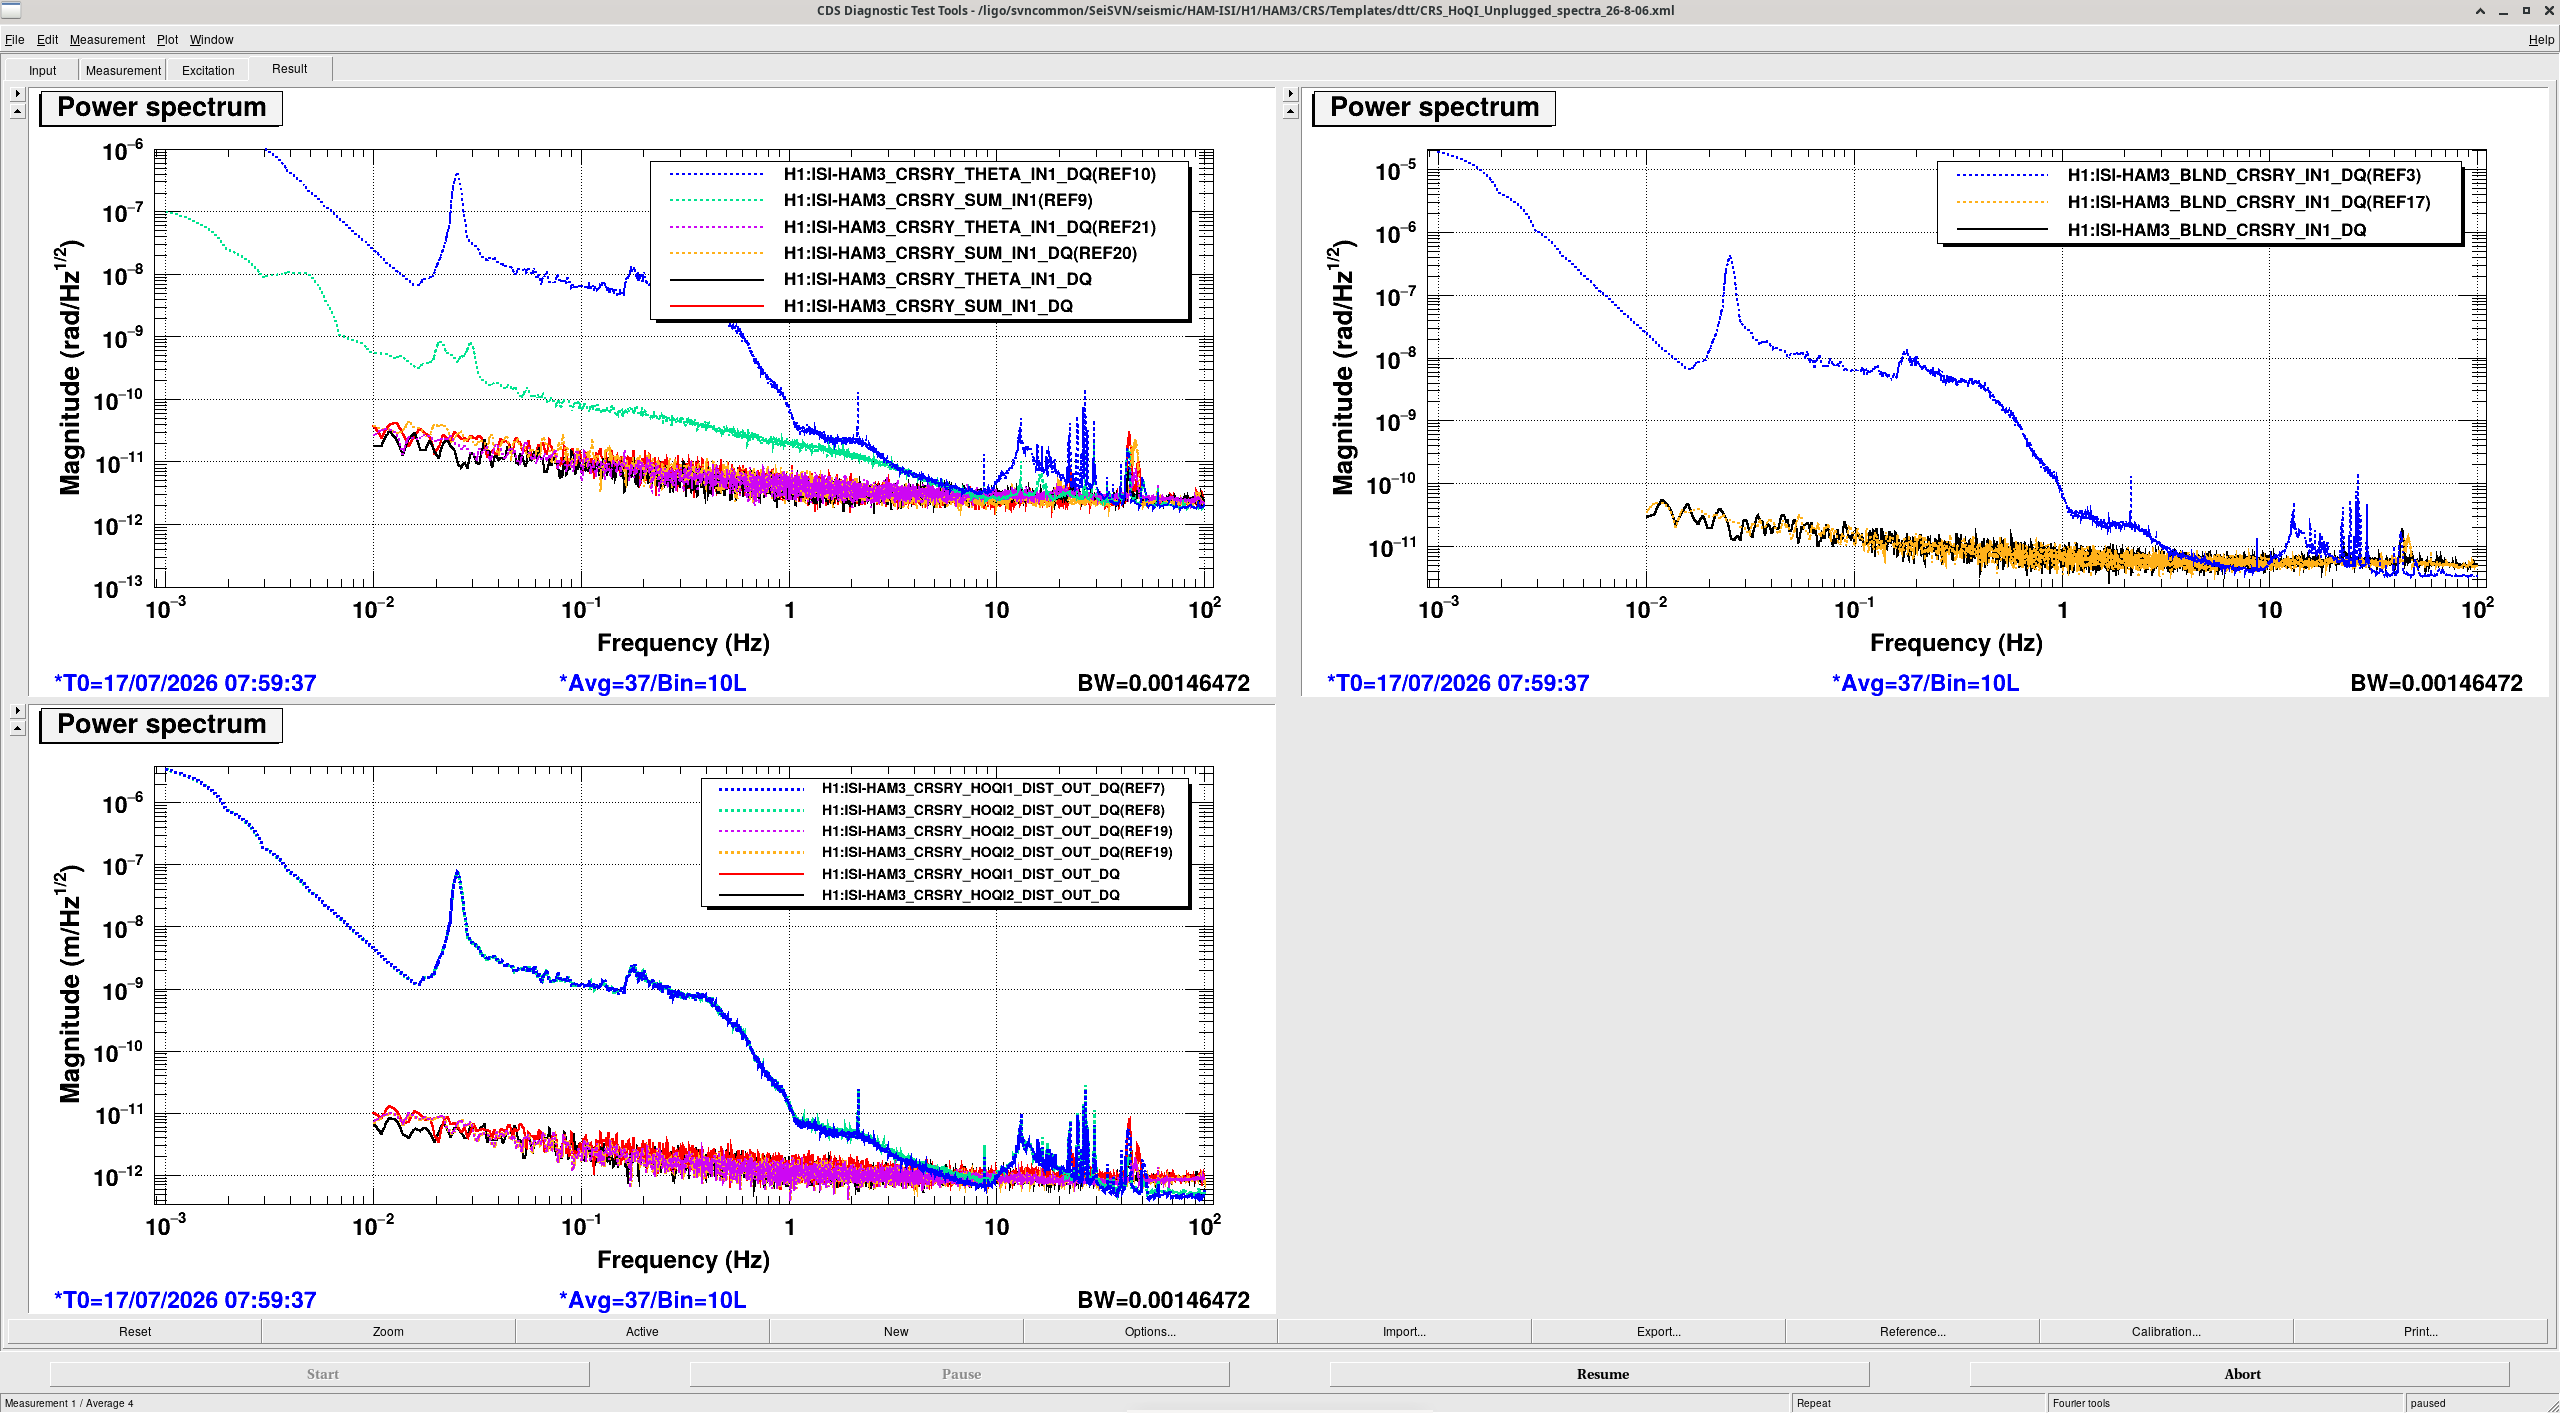The width and height of the screenshot is (2560, 1413).
Task: Click the Abort button
Action: pos(2242,1374)
